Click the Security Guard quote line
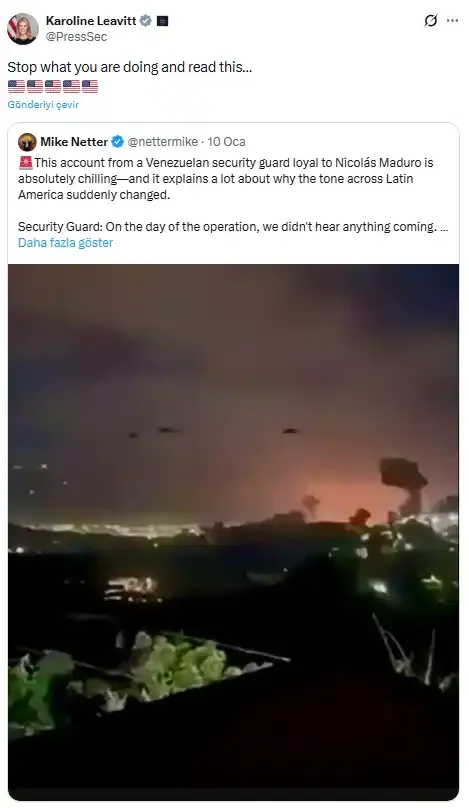 pyautogui.click(x=233, y=227)
